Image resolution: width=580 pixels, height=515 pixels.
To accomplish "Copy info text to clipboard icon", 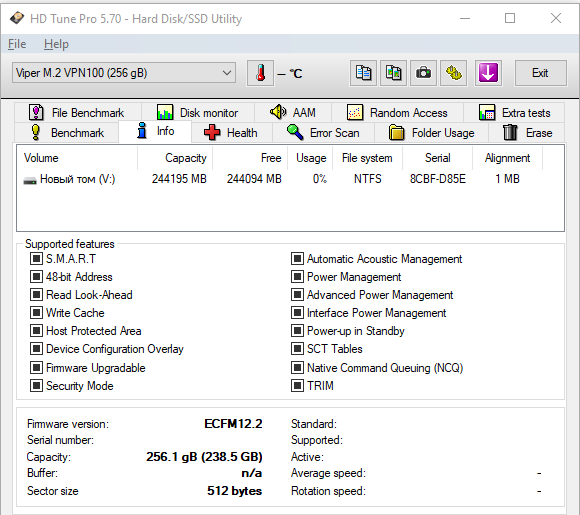I will [363, 73].
